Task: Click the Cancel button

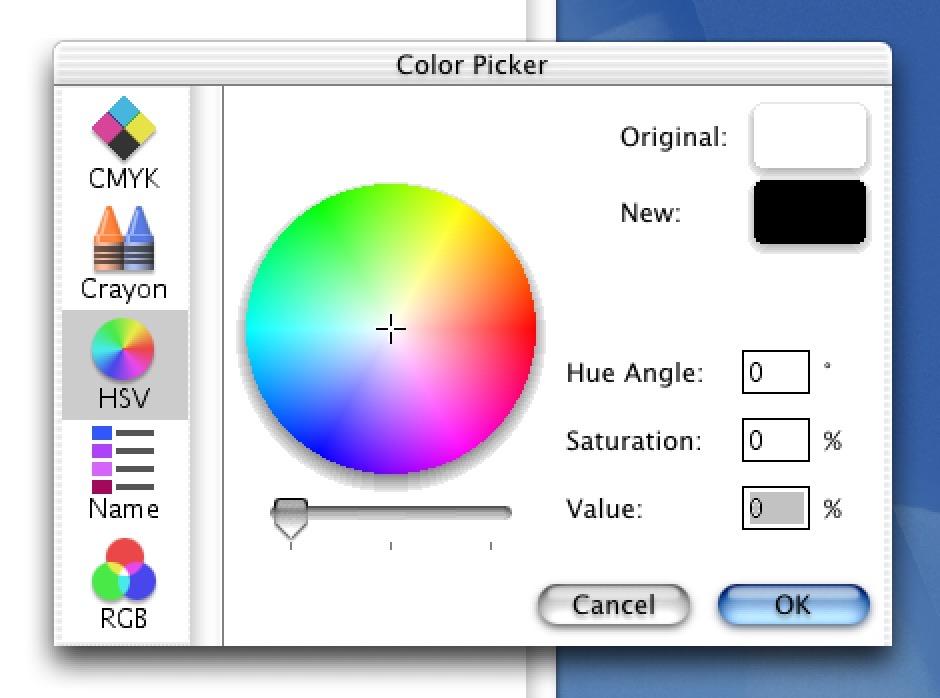Action: [613, 605]
